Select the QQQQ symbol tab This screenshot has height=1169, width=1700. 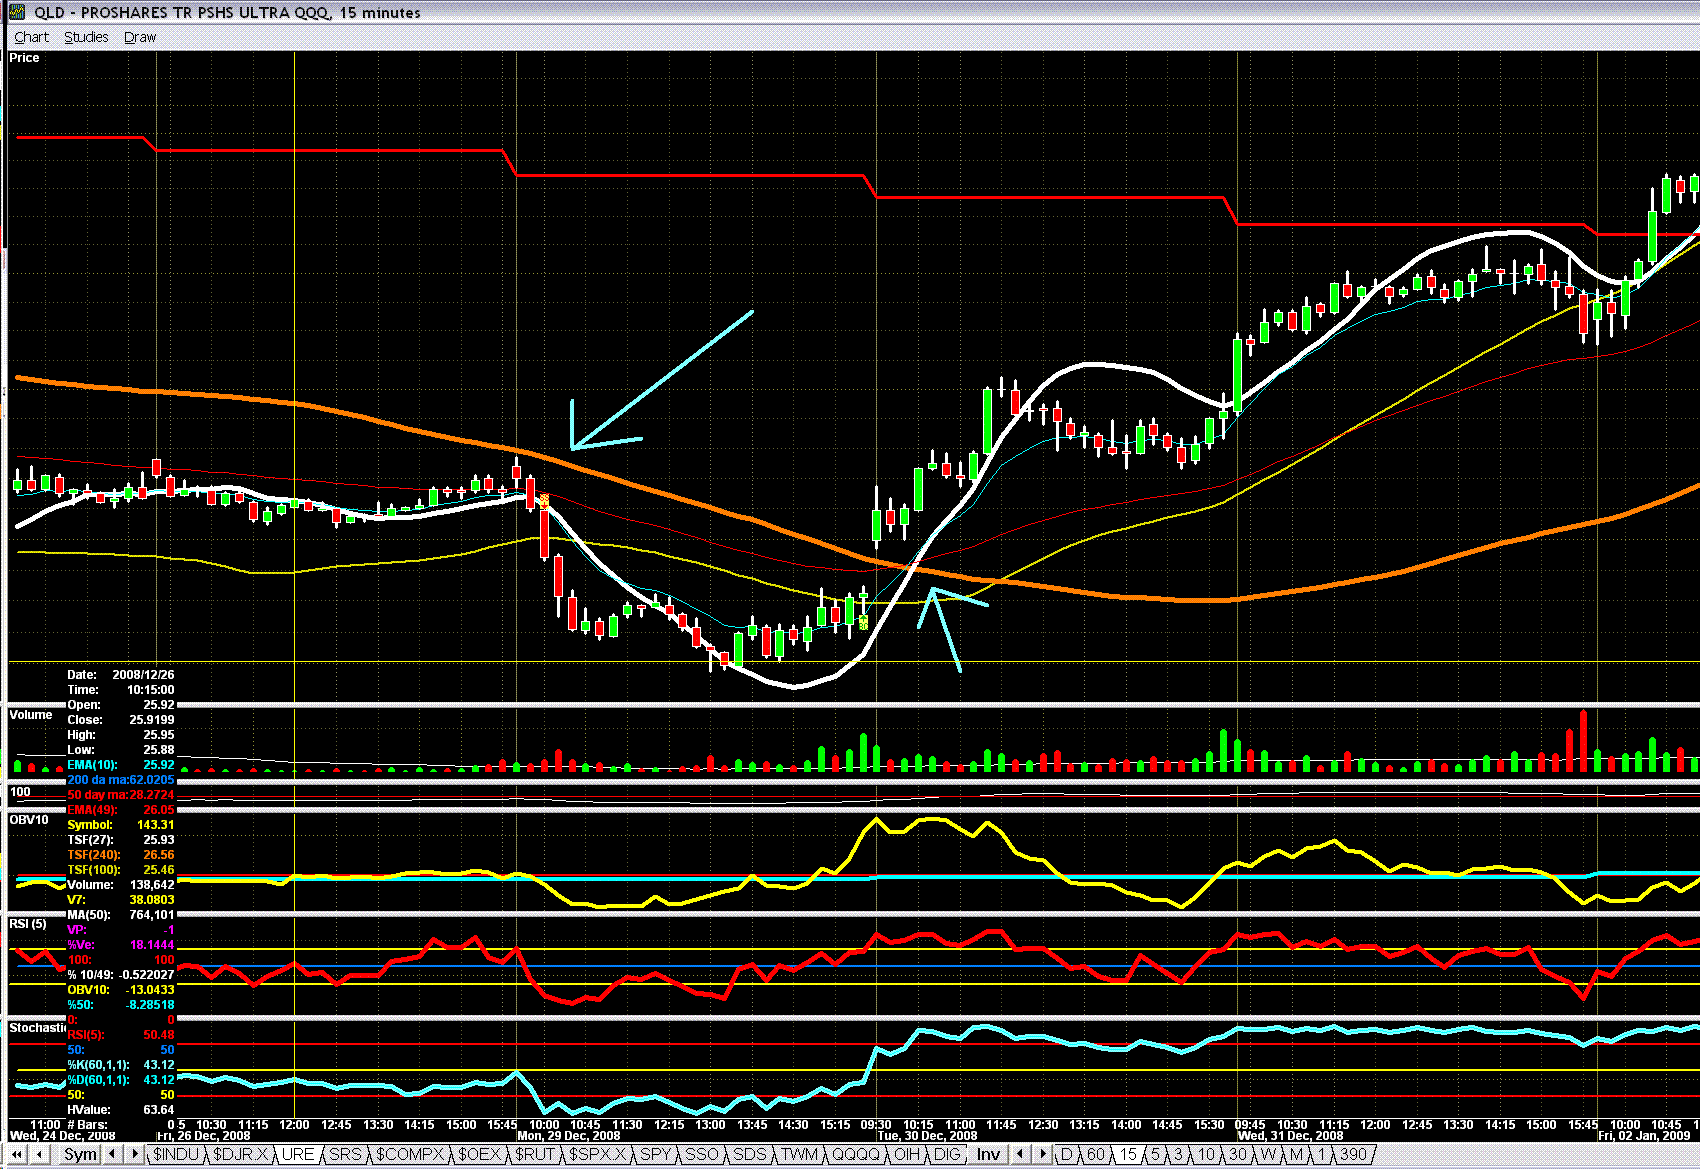click(x=856, y=1154)
